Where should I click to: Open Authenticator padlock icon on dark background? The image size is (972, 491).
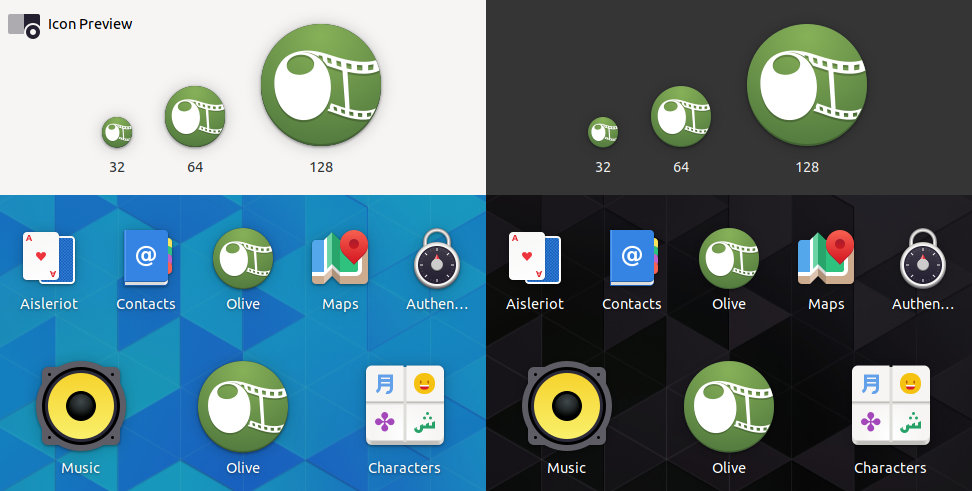coord(923,259)
